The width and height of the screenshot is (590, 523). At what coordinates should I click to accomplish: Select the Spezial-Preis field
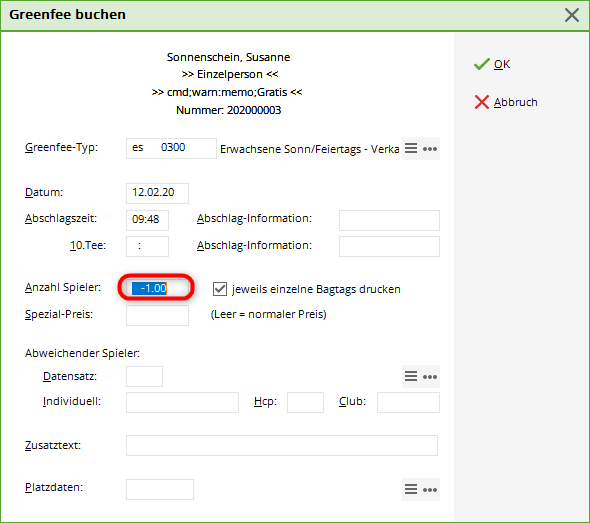[x=157, y=315]
